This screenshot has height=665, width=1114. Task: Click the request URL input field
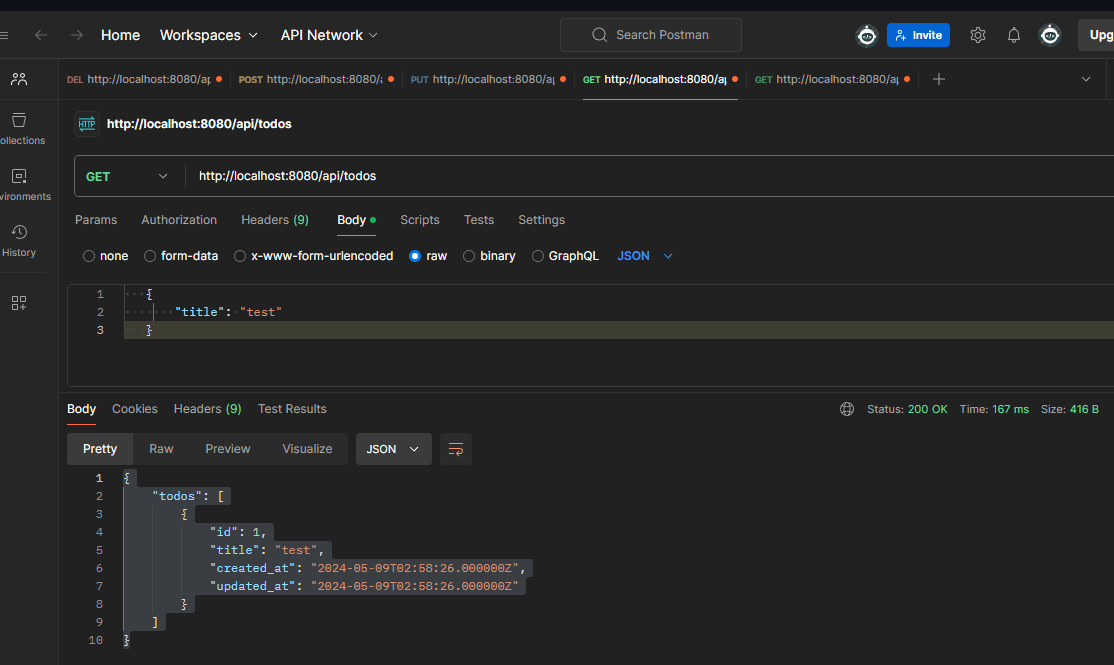[650, 176]
